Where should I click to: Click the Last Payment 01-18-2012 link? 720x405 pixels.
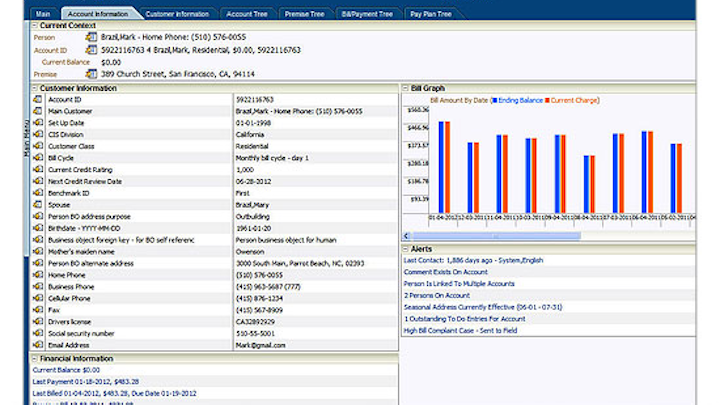point(85,382)
